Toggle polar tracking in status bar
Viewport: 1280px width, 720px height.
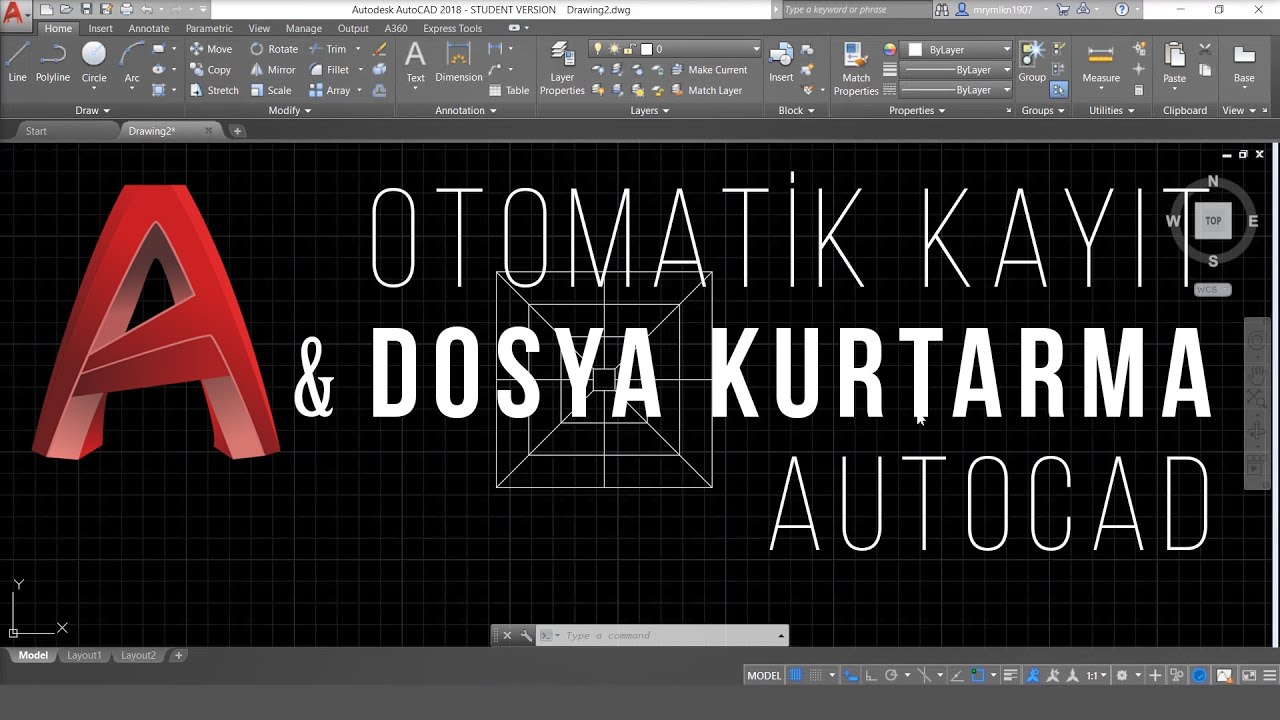891,675
